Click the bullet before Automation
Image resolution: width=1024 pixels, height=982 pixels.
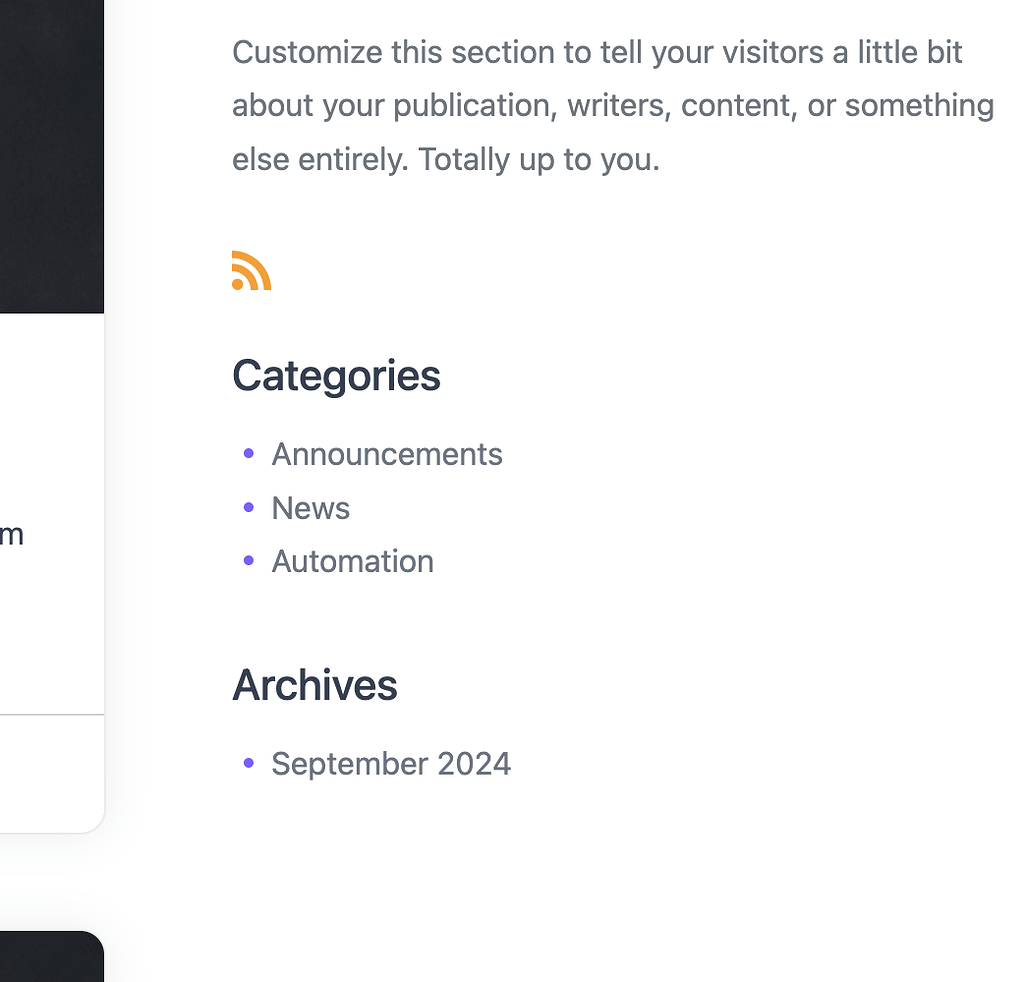coord(248,560)
